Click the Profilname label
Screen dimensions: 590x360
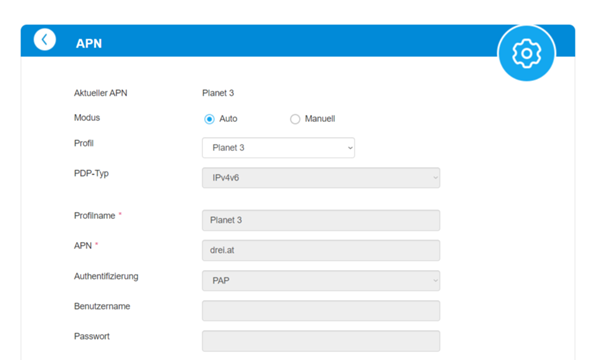point(94,216)
